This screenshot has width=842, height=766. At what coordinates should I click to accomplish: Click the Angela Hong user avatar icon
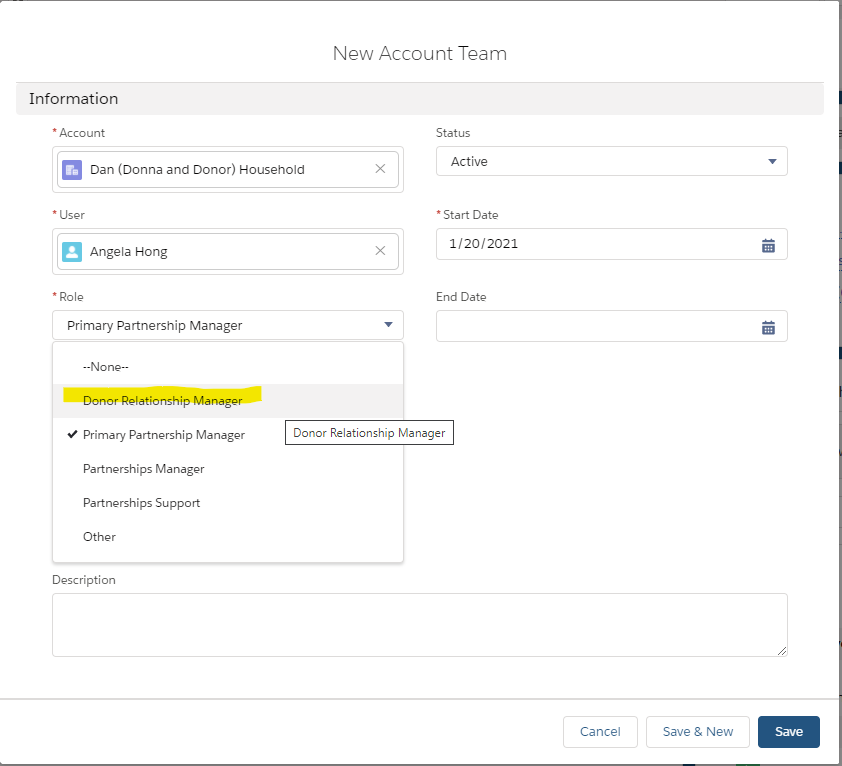pos(72,251)
